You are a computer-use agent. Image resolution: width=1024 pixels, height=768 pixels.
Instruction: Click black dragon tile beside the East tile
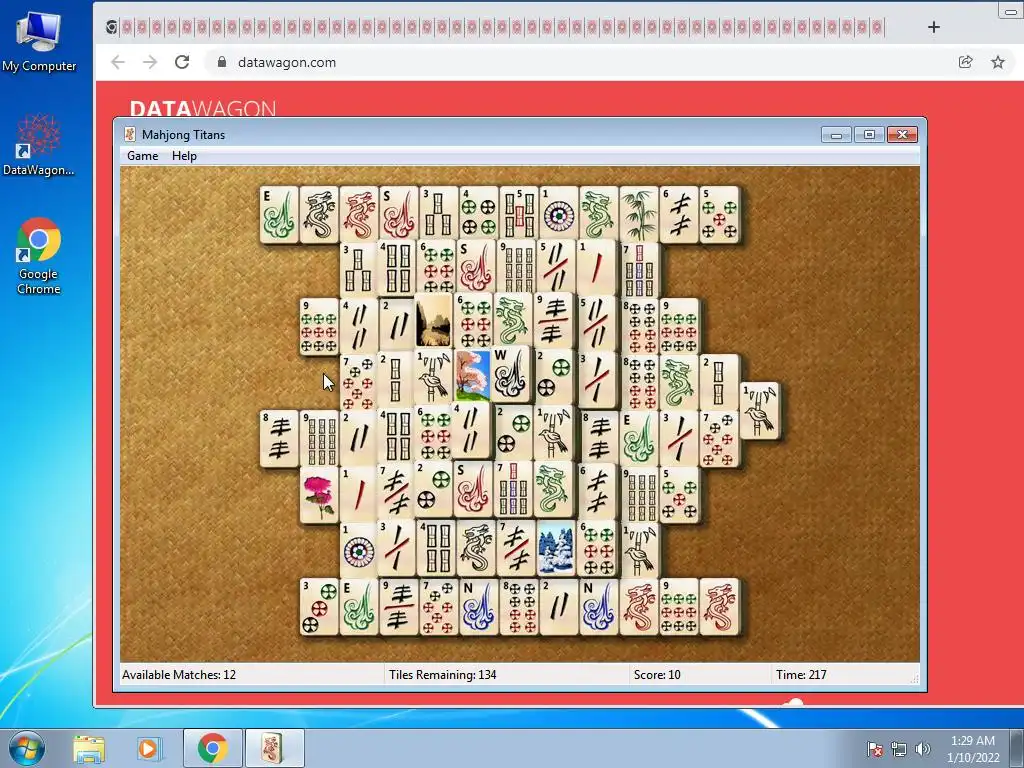click(x=319, y=214)
